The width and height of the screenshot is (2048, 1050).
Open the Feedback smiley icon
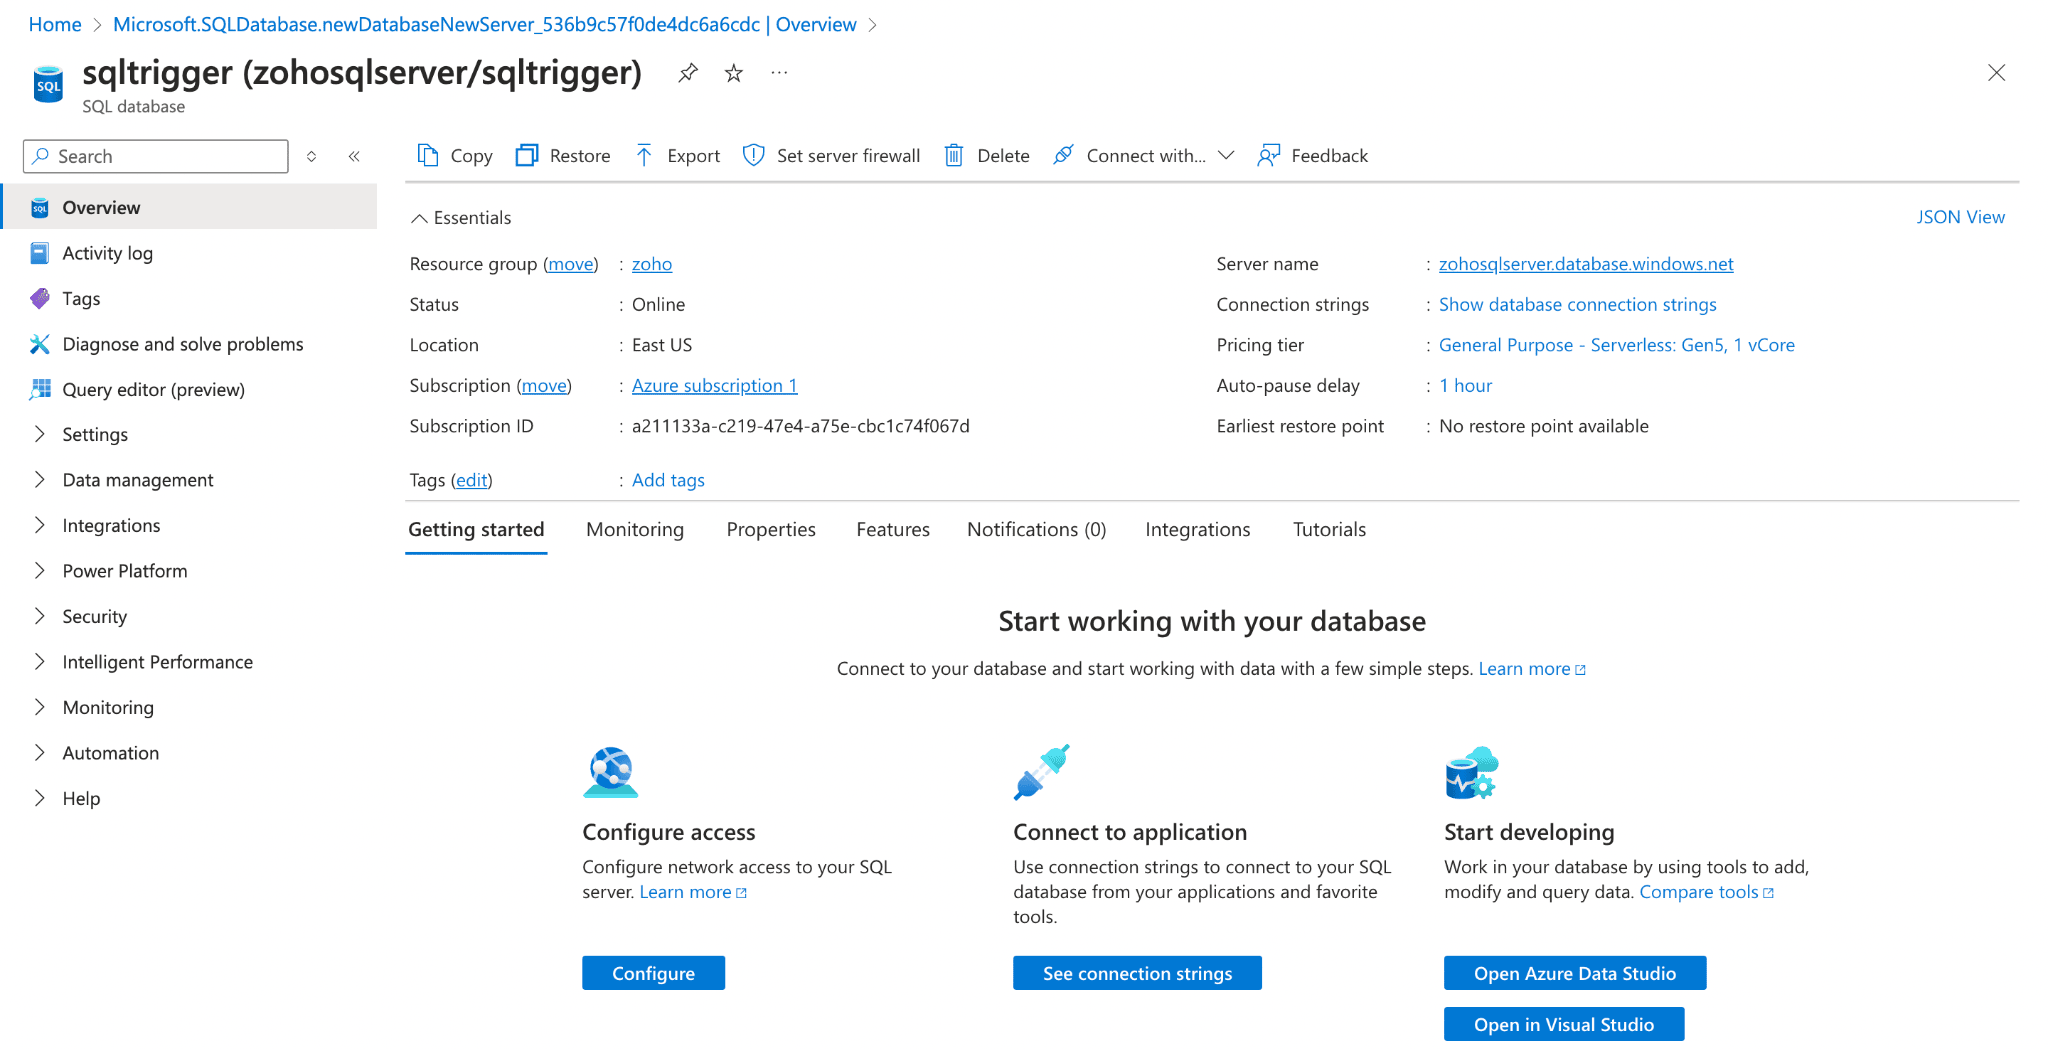(1269, 155)
